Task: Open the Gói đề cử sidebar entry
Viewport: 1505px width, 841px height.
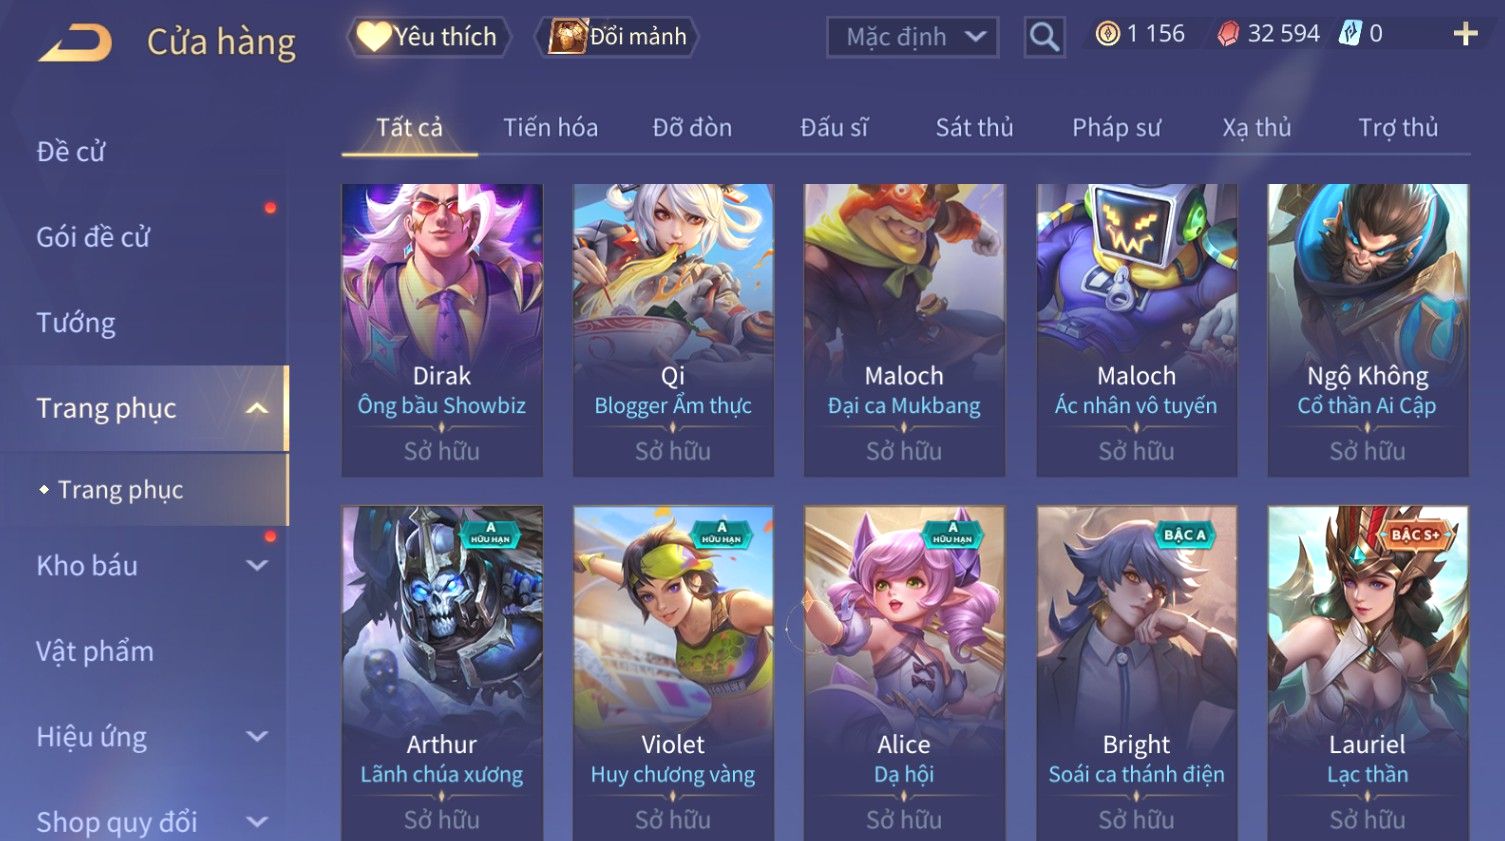Action: 93,237
